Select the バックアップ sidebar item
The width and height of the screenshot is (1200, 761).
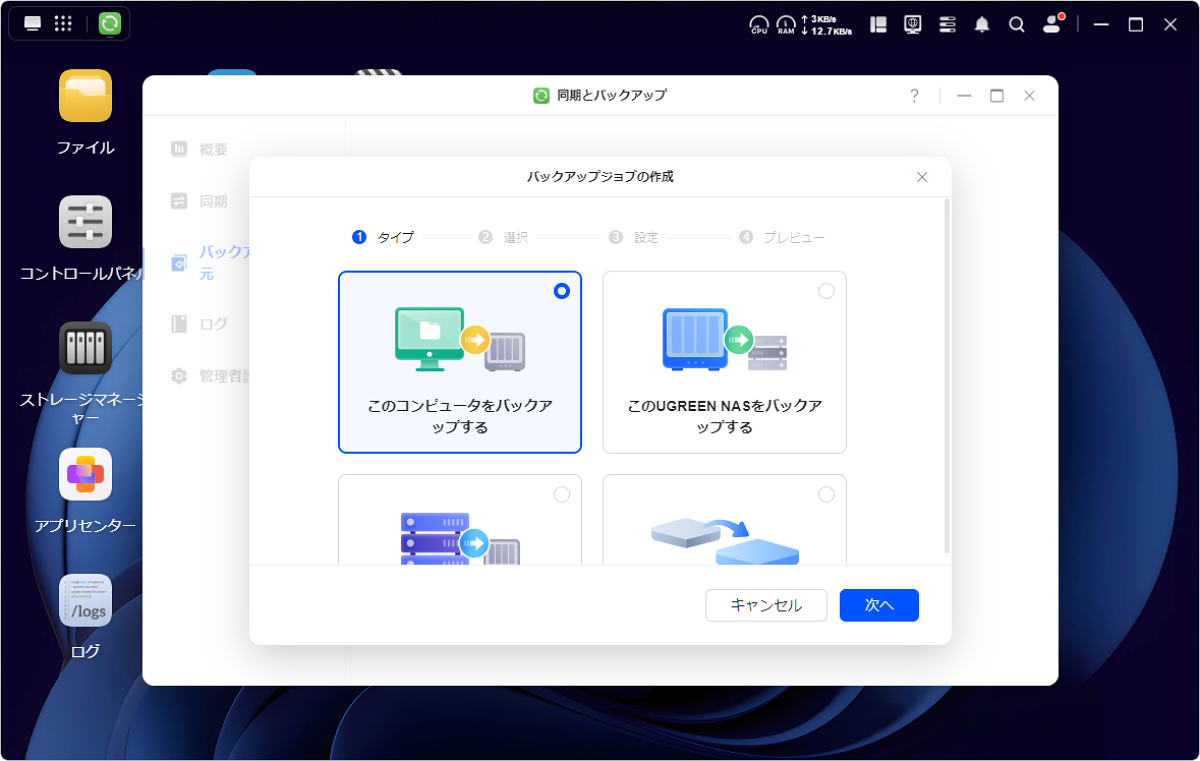click(209, 263)
